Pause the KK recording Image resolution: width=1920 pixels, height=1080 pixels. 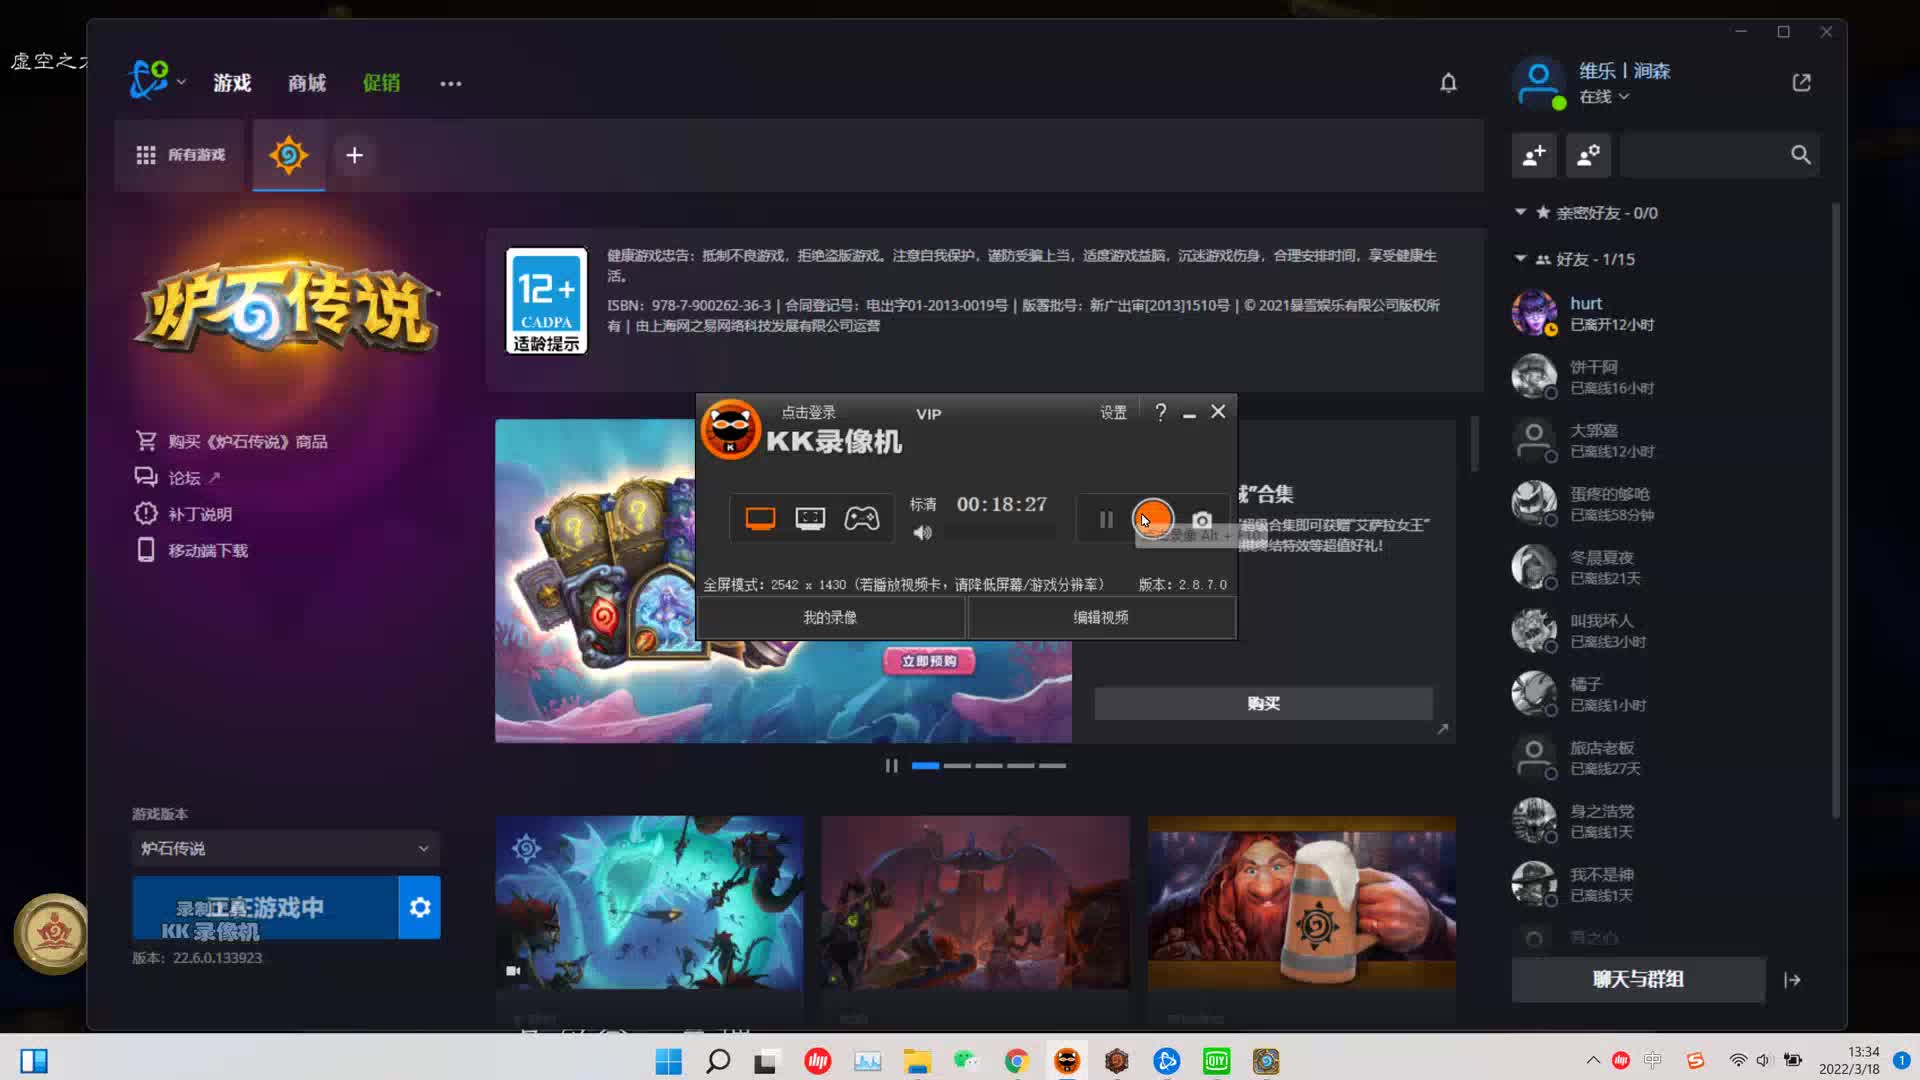(1106, 519)
